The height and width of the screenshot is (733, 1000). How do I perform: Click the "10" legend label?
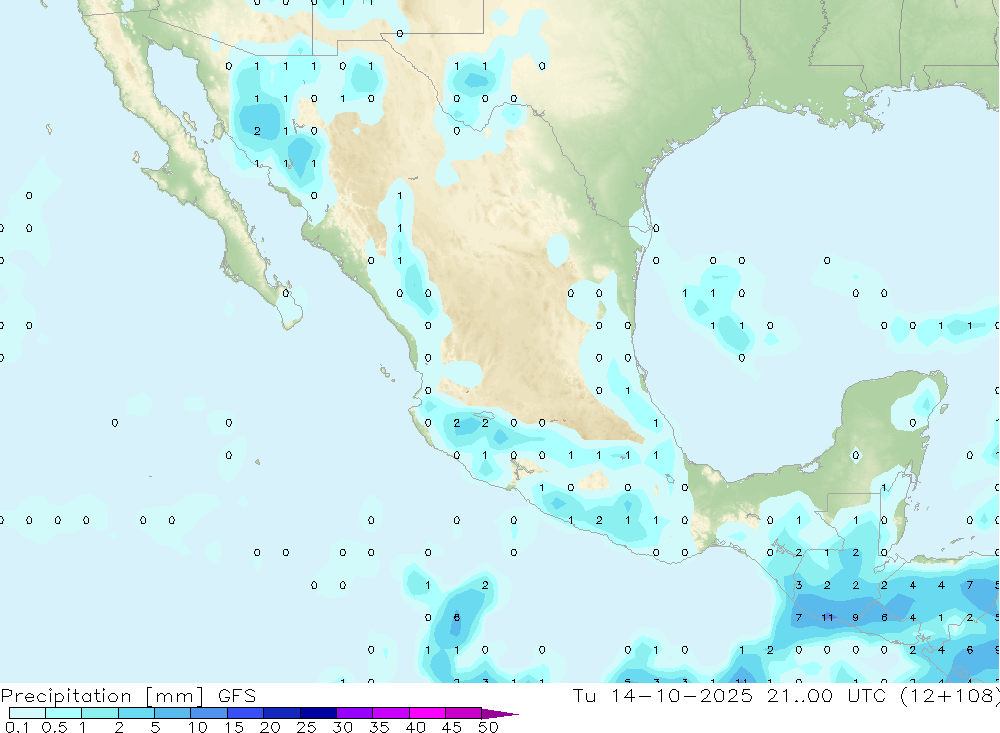pos(198,727)
